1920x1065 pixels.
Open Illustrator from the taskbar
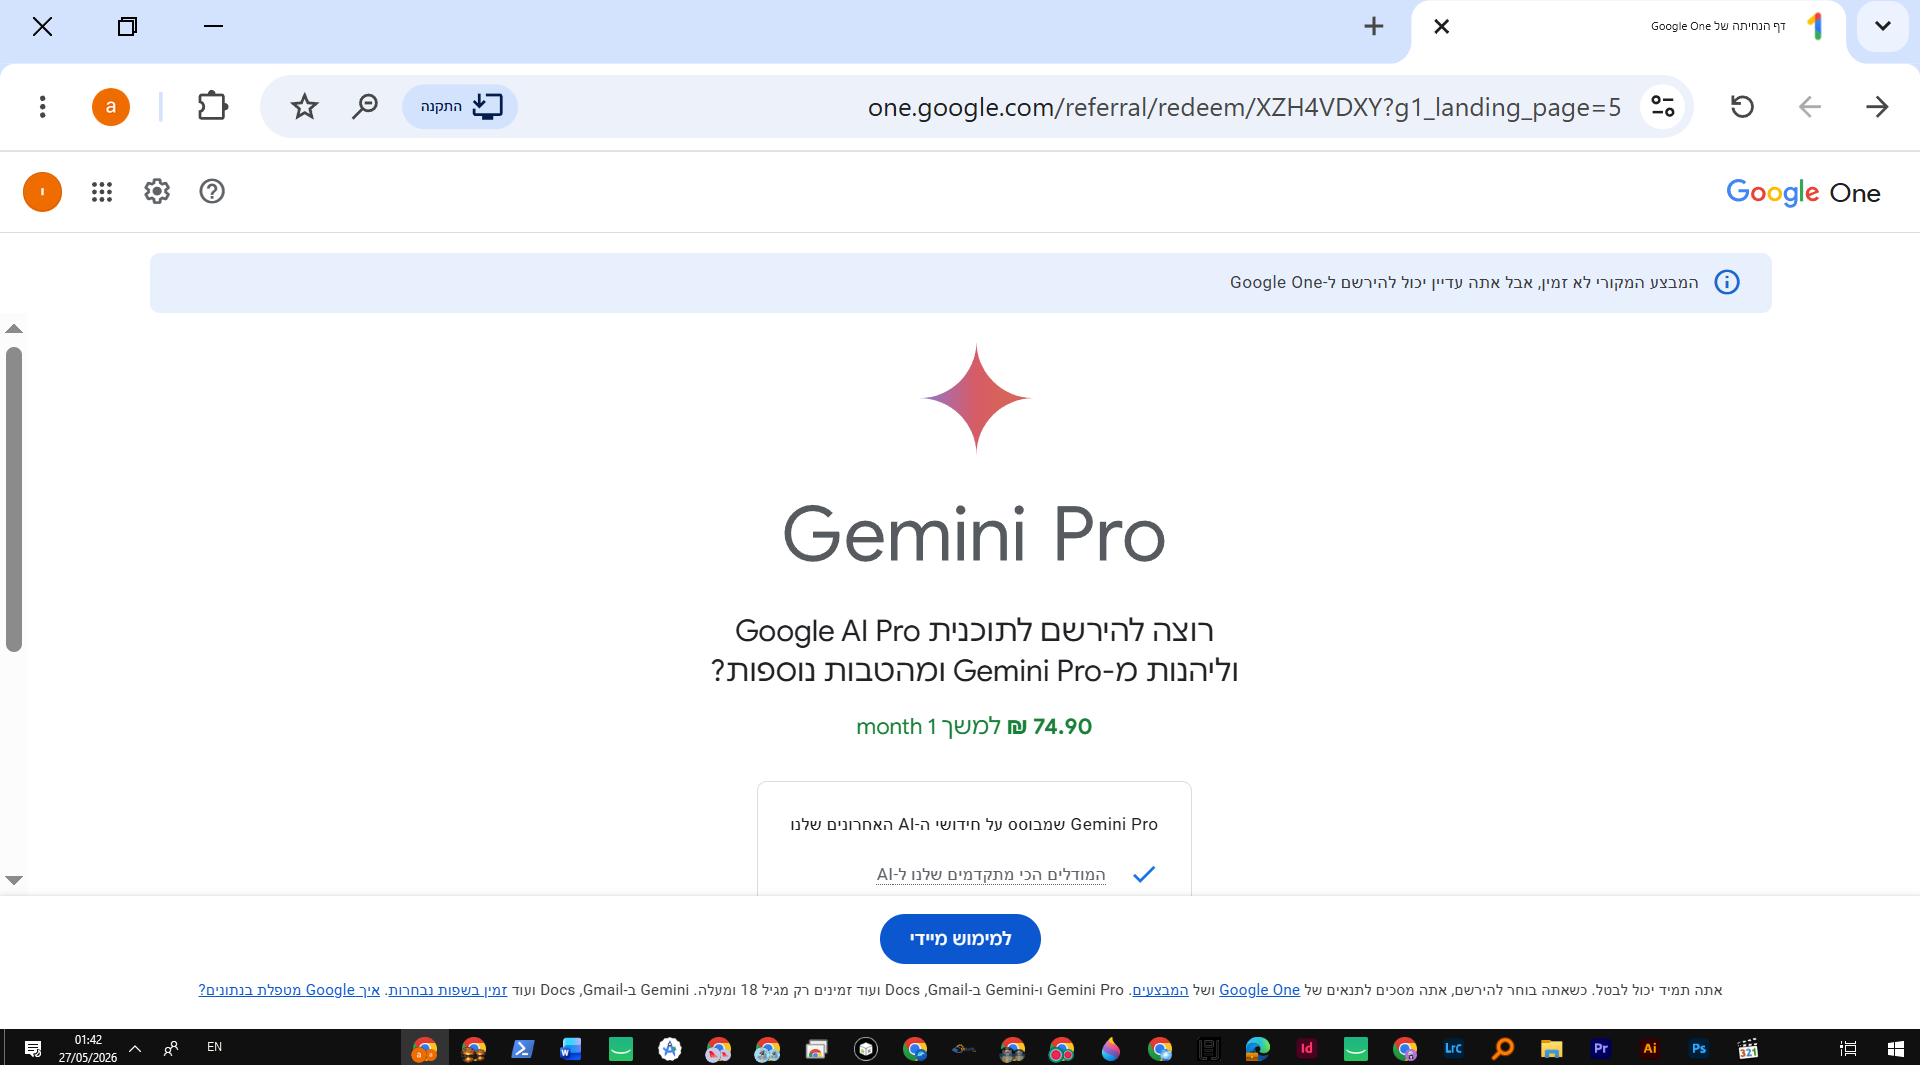coord(1650,1048)
